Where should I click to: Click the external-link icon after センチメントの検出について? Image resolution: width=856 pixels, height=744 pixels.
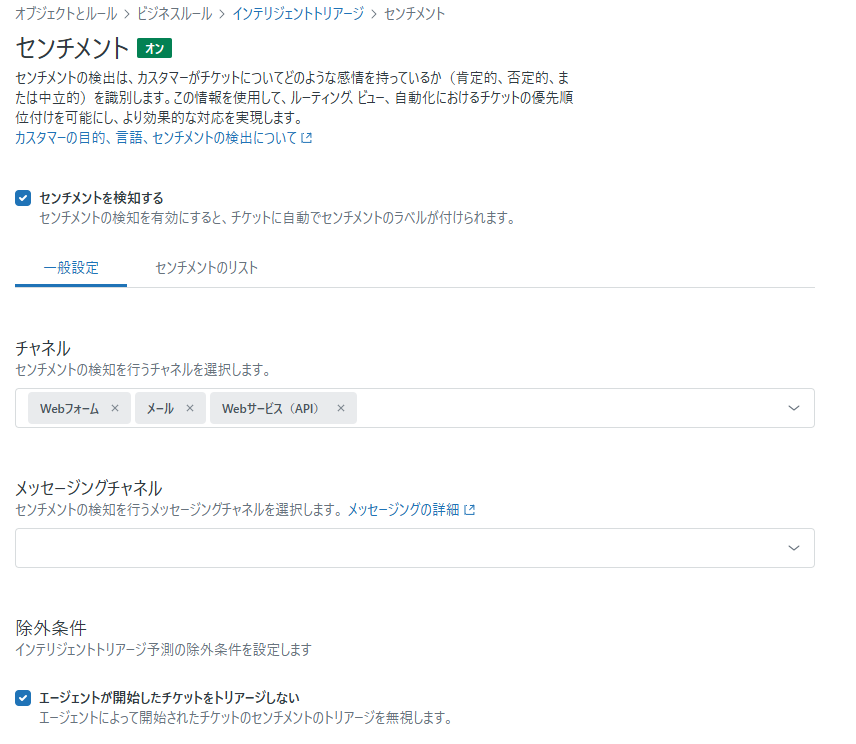pyautogui.click(x=307, y=138)
